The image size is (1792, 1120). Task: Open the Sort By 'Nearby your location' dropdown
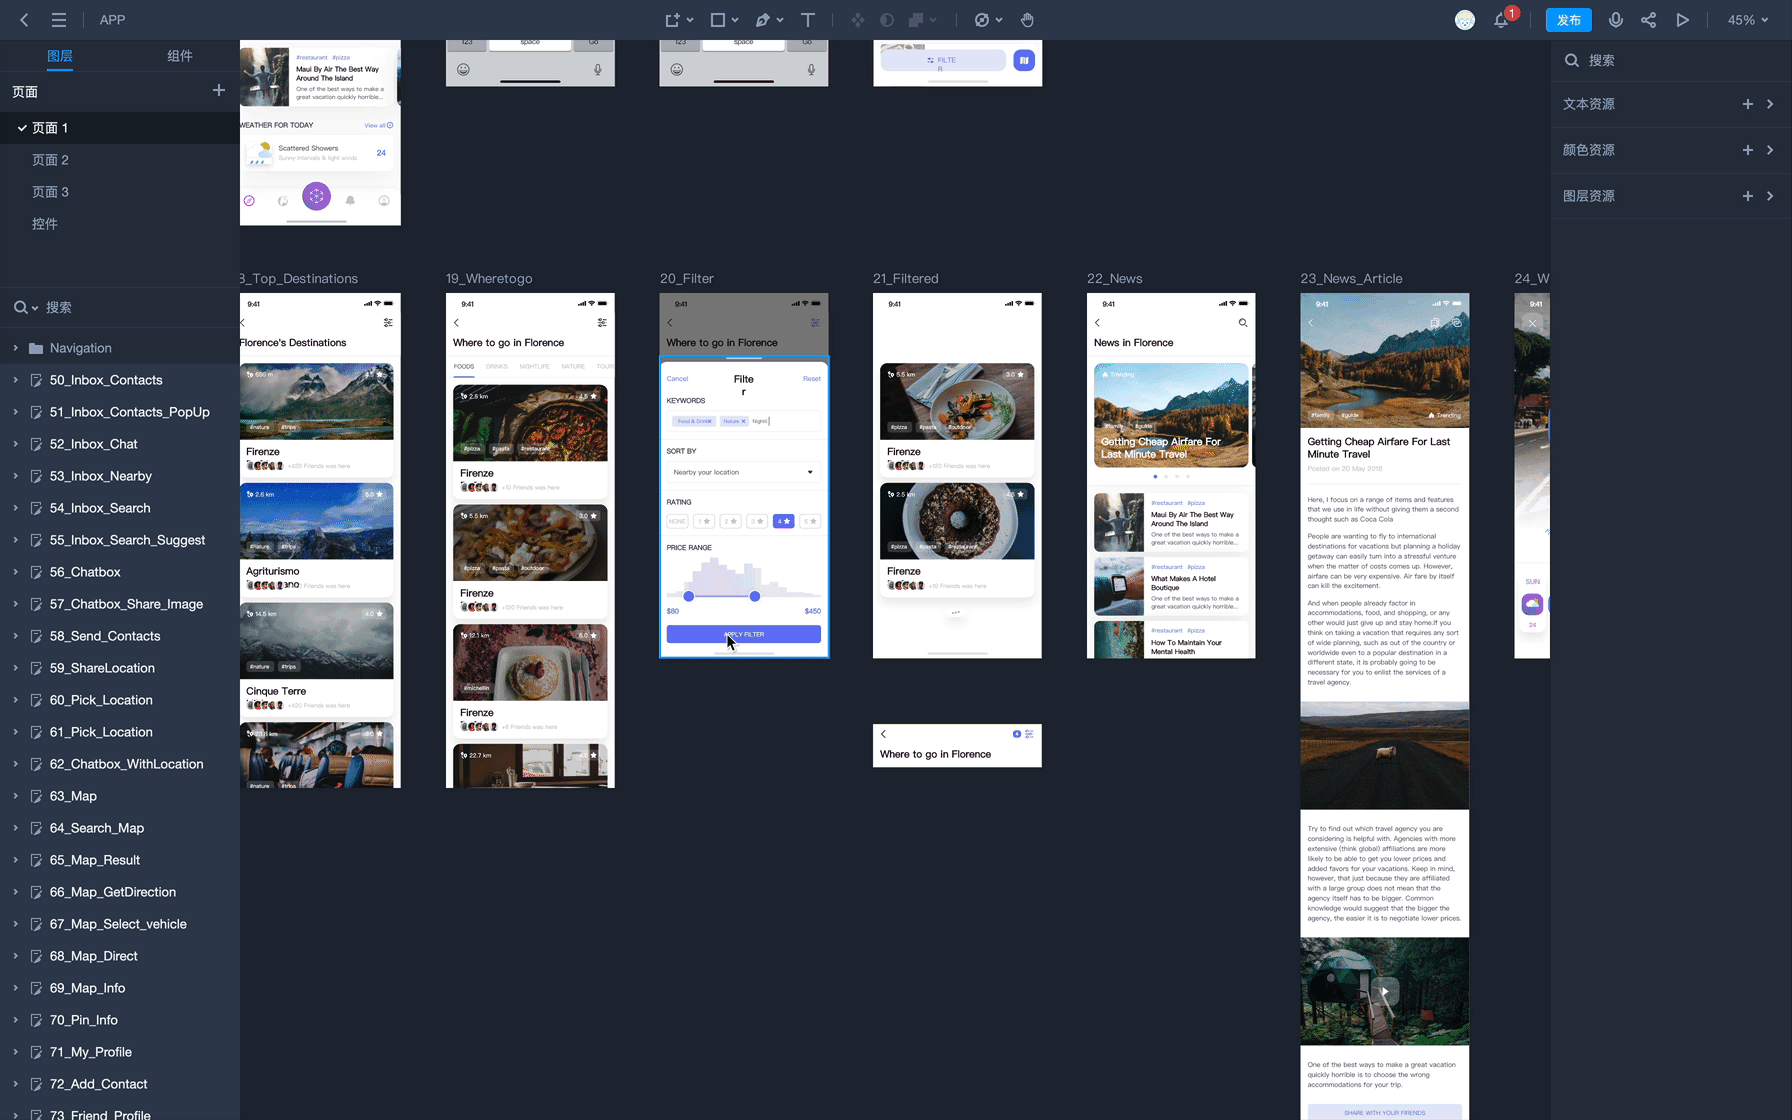click(743, 472)
